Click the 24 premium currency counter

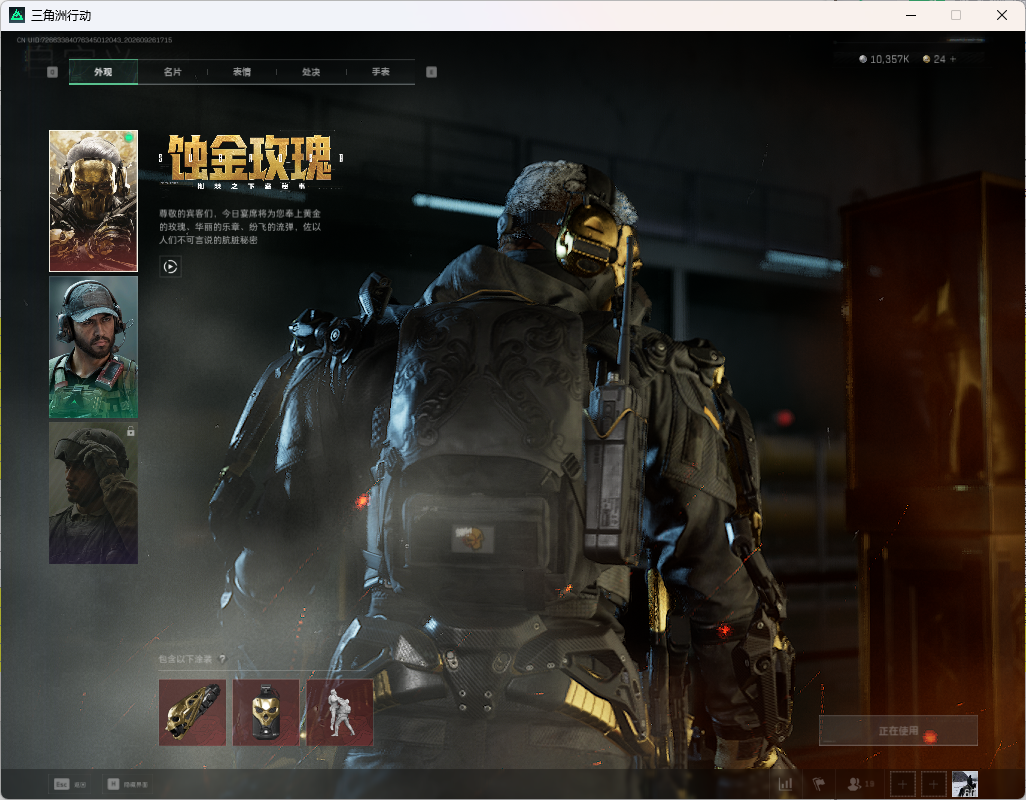coord(934,59)
